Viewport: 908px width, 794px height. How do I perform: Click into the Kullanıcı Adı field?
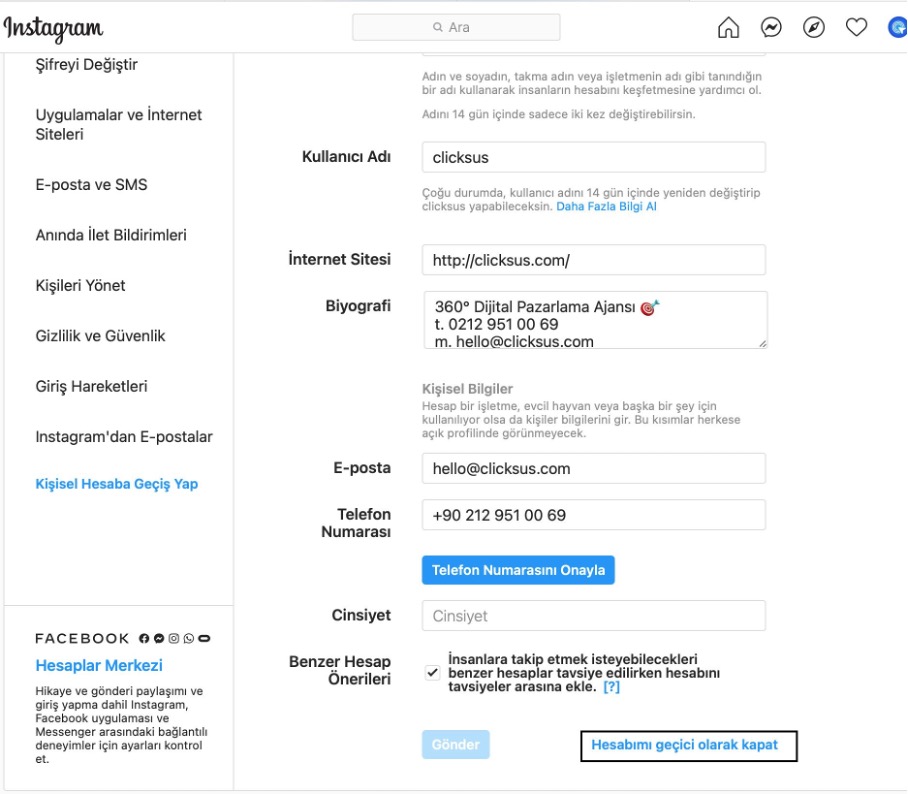(593, 158)
